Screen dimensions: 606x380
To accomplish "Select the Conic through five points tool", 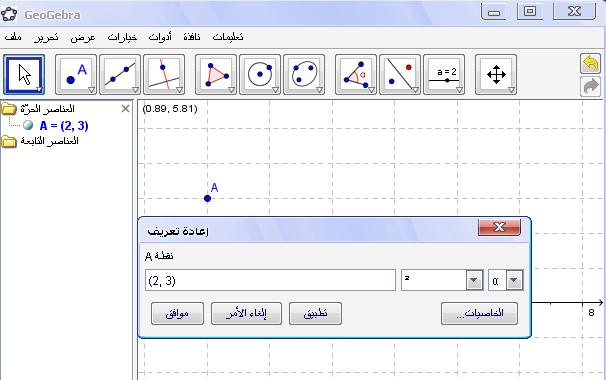I will [x=304, y=75].
